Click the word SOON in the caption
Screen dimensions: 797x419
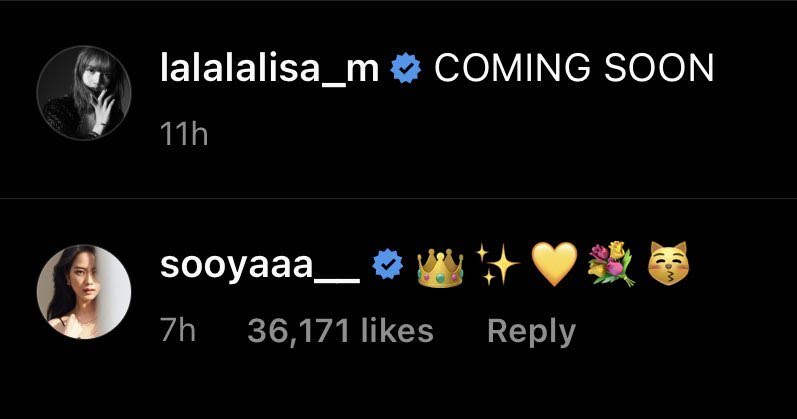pos(659,68)
